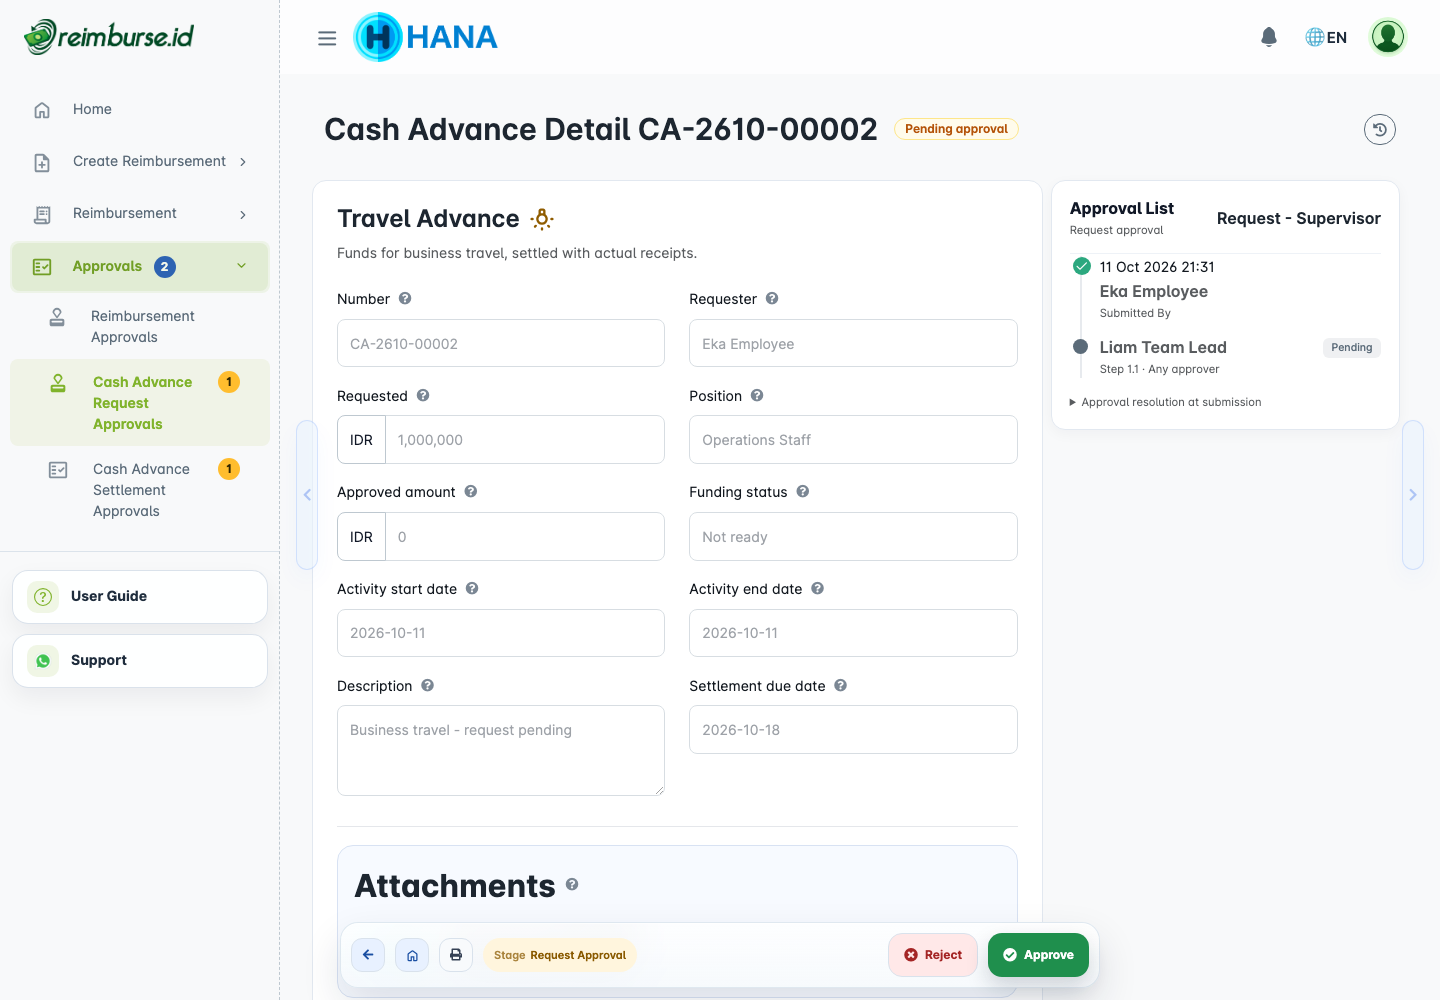The width and height of the screenshot is (1440, 1000).
Task: Print using the printer icon
Action: pos(456,955)
